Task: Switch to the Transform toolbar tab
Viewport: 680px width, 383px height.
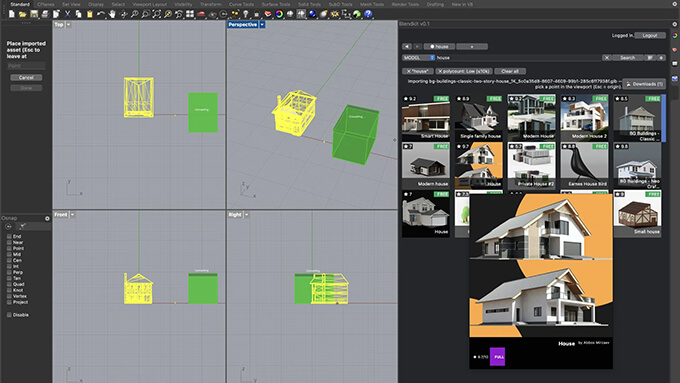Action: [x=211, y=4]
